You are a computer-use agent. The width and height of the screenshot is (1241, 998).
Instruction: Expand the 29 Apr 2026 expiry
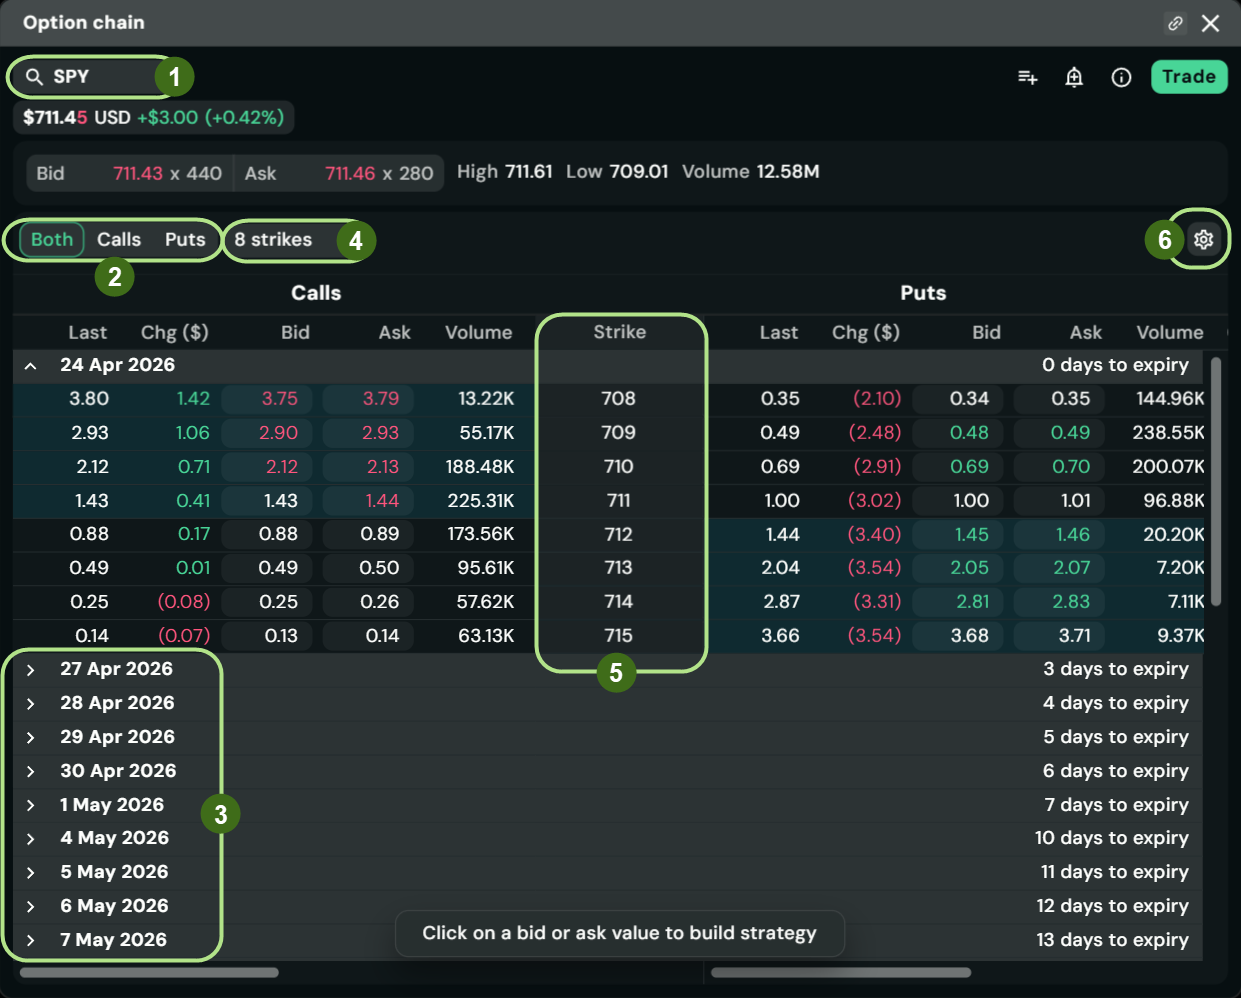31,738
